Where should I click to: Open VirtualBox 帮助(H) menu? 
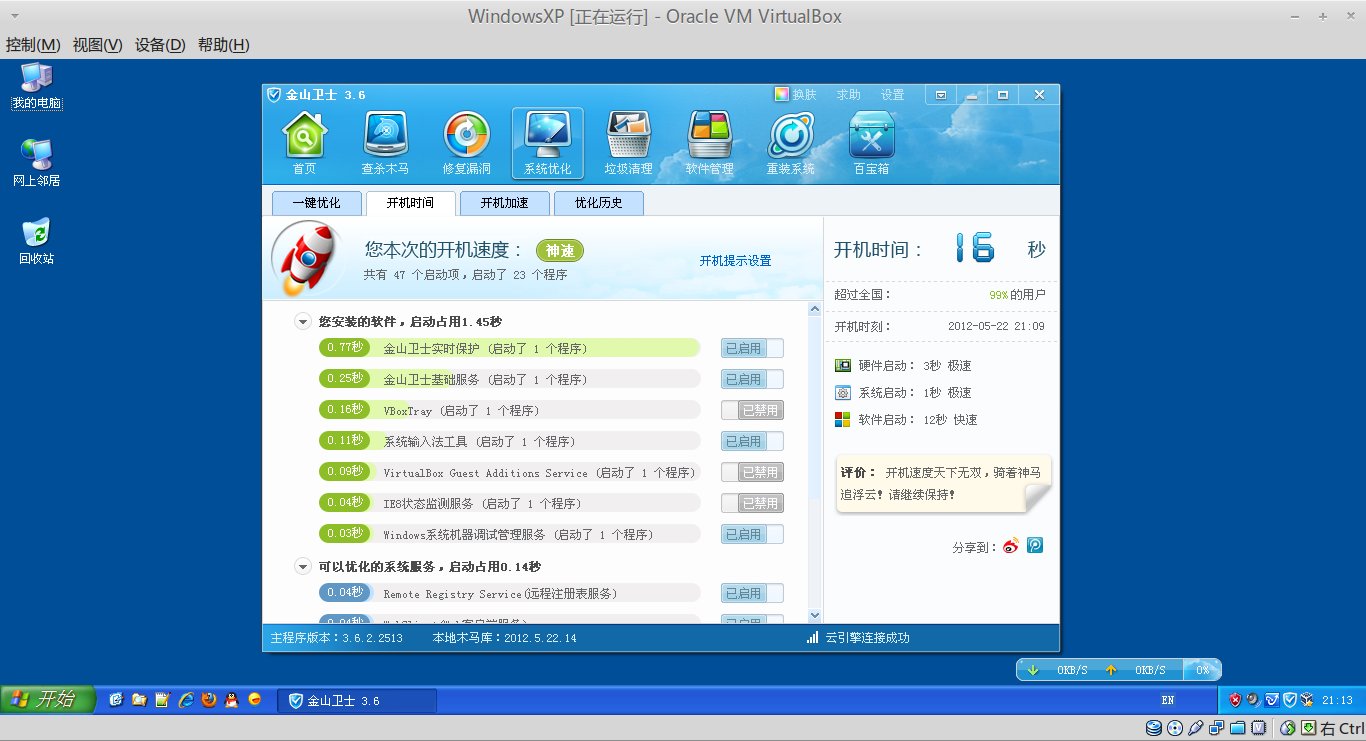click(x=223, y=45)
